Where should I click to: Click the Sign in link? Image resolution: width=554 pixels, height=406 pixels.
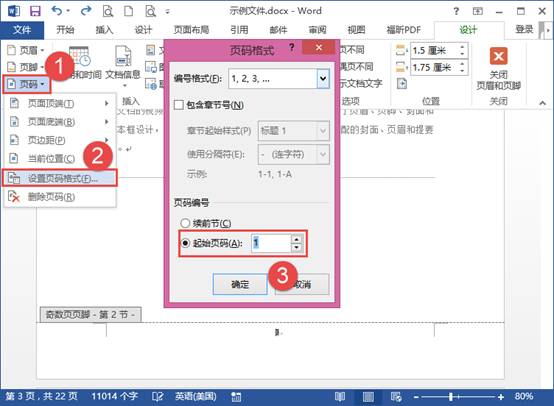524,30
